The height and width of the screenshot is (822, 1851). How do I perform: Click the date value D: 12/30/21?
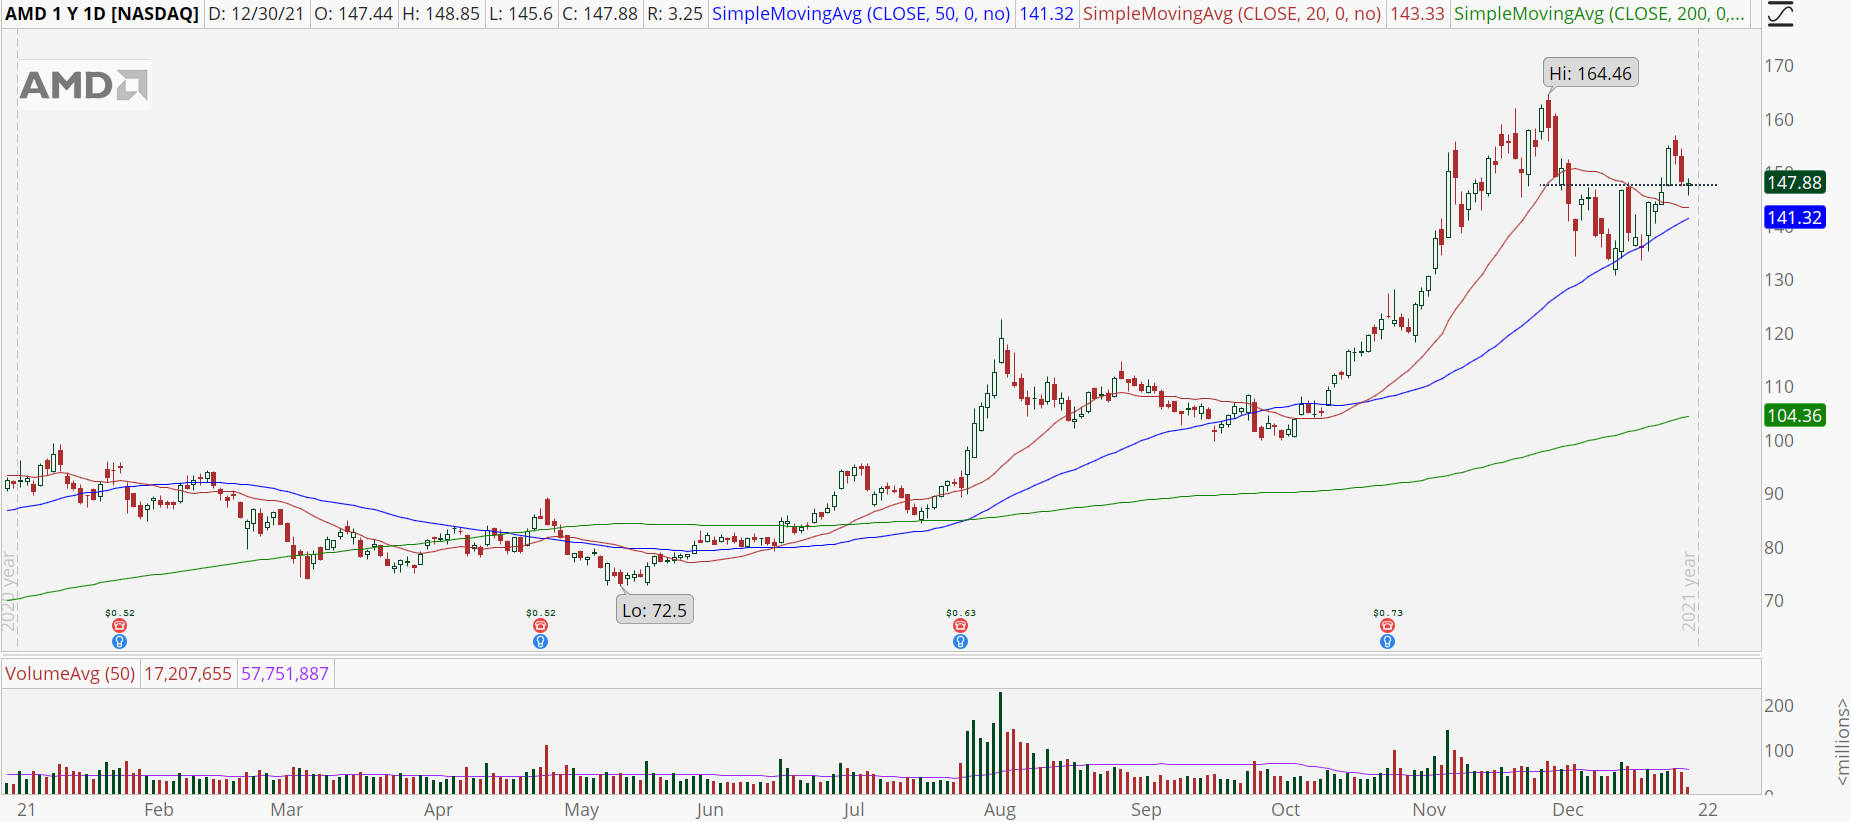pyautogui.click(x=256, y=14)
